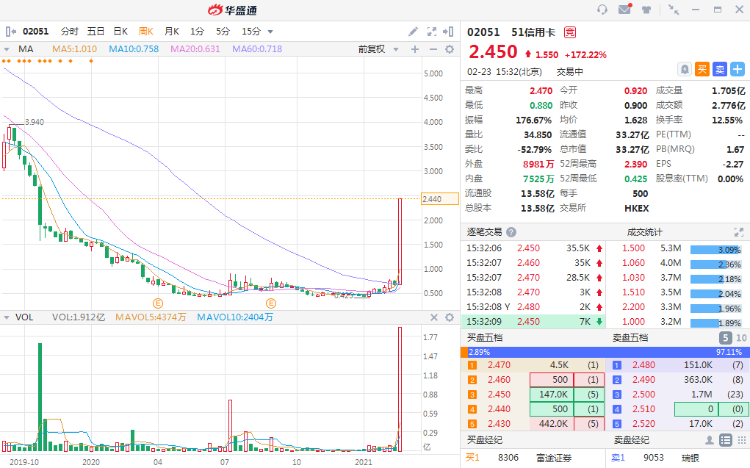The height and width of the screenshot is (468, 750).
Task: Select bid level 1 at 2.470
Action: click(533, 365)
